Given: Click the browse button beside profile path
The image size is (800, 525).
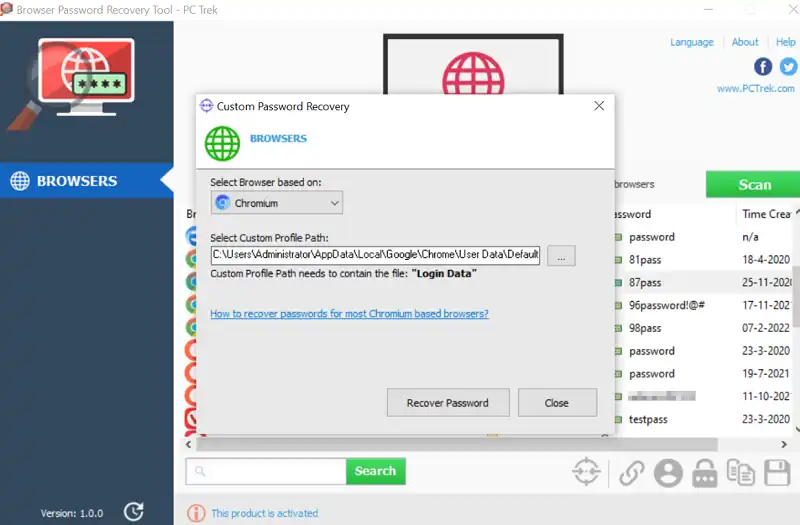Looking at the screenshot, I should [x=561, y=256].
